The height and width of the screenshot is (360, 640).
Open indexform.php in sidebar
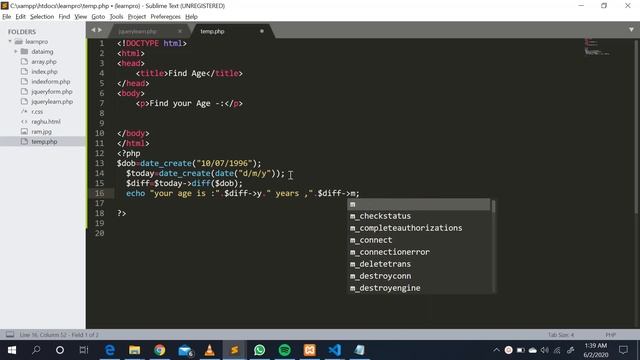click(51, 82)
